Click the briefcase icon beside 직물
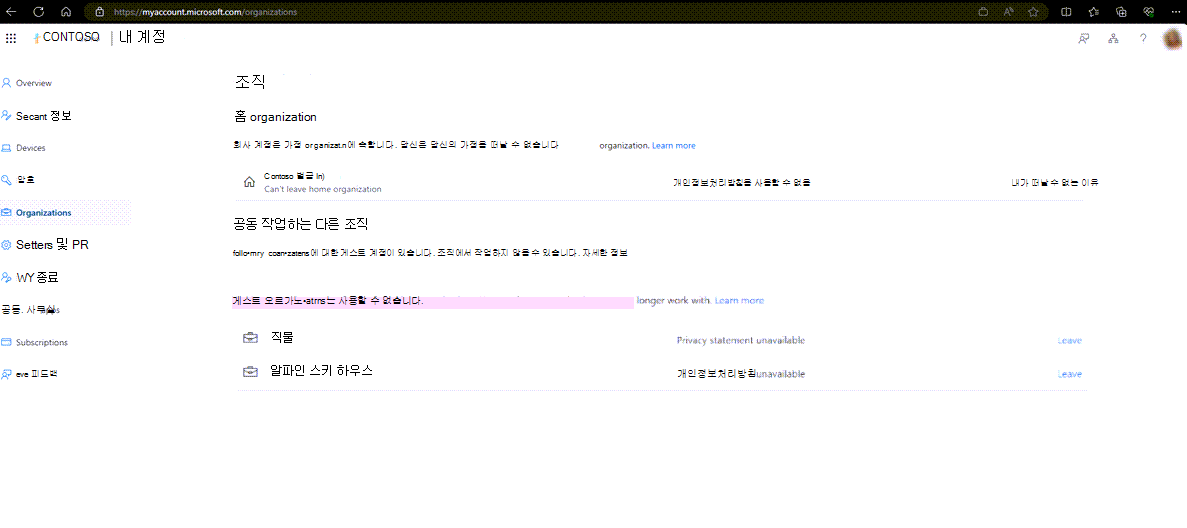Viewport: 1187px width, 528px height. pos(250,338)
